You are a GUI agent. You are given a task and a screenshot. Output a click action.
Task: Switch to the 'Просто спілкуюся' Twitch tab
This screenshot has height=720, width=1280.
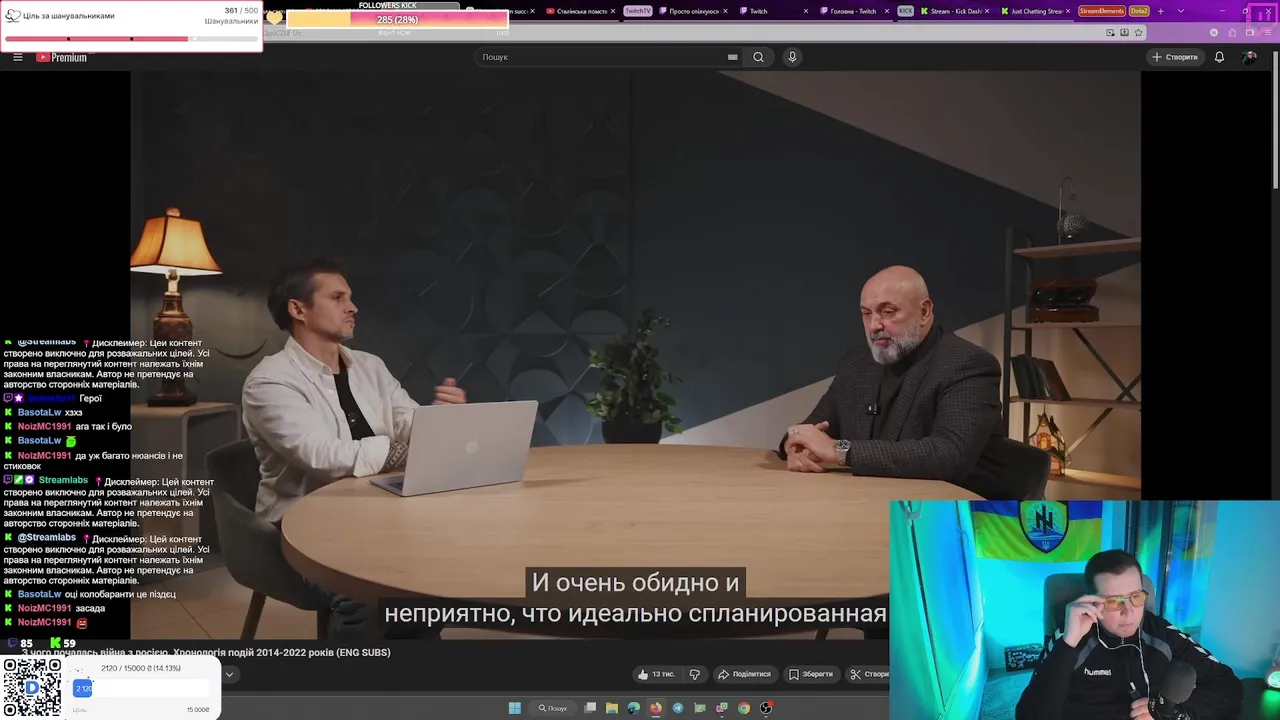point(695,11)
